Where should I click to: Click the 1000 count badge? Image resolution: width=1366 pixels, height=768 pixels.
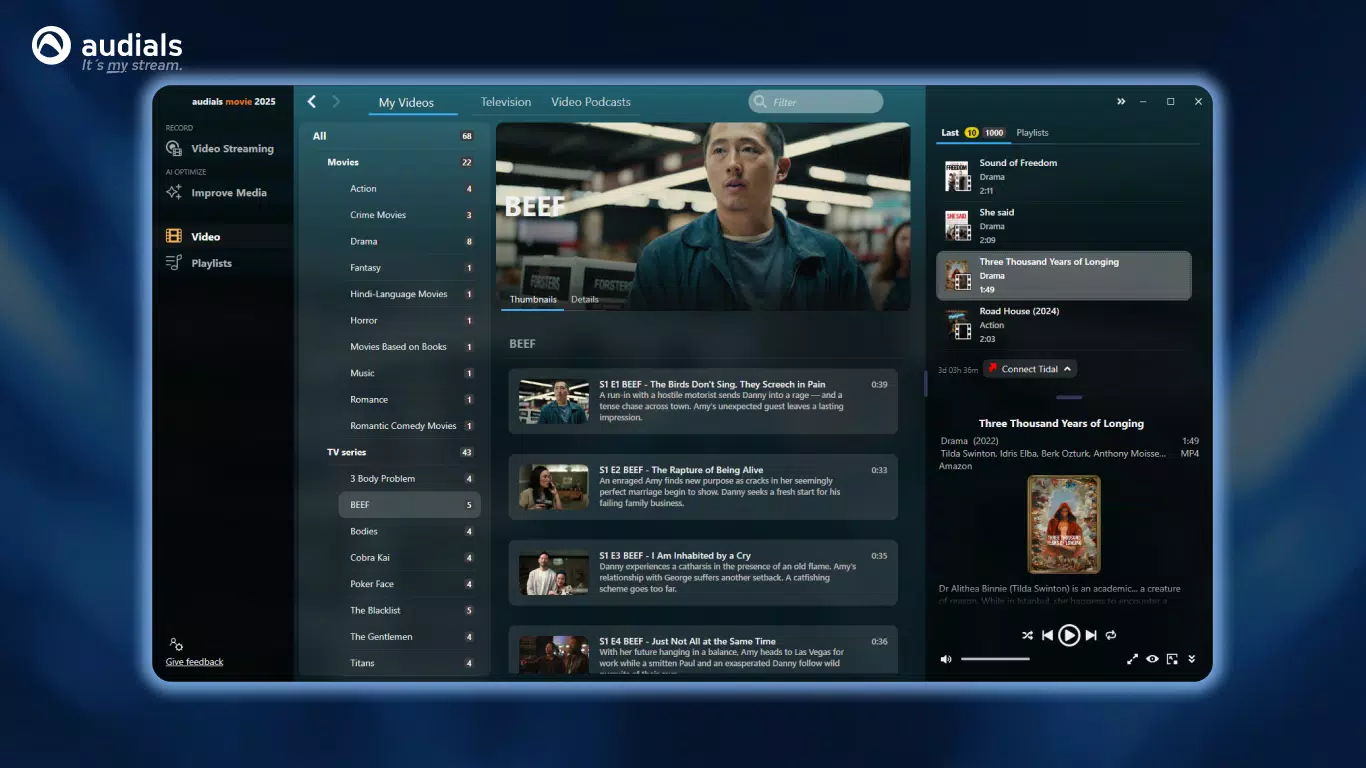point(994,132)
